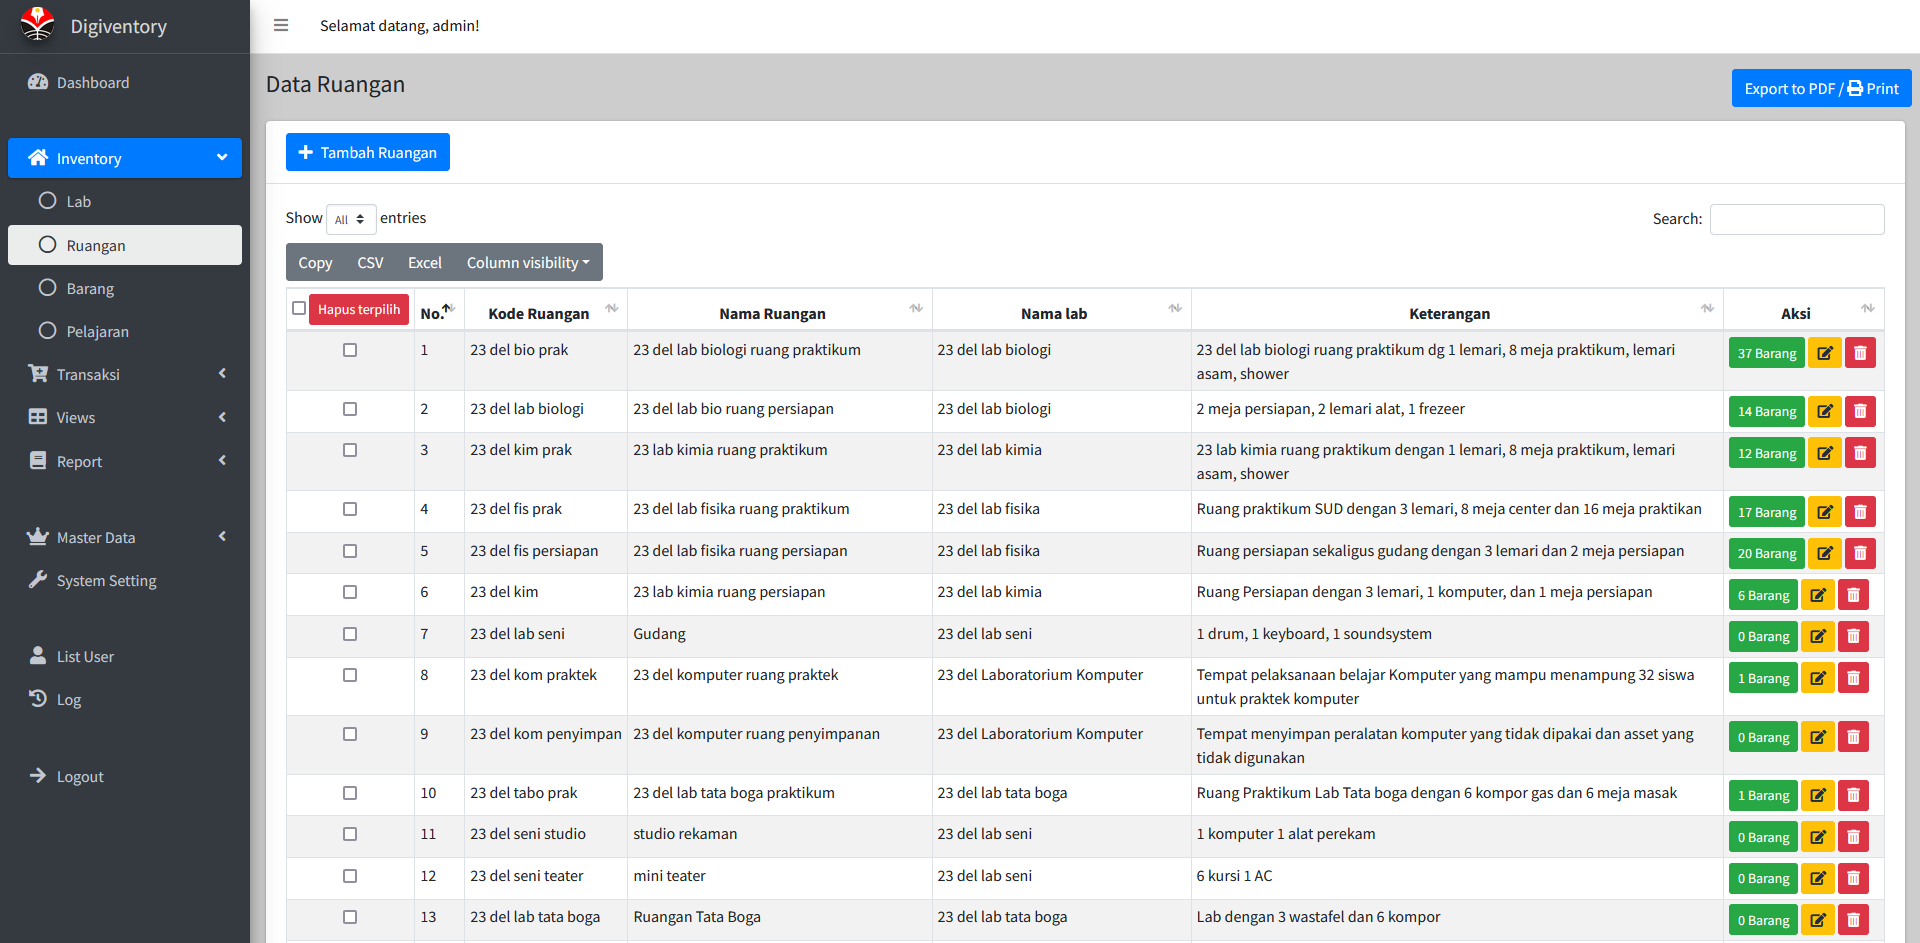1920x943 pixels.
Task: Tick the select-all checkbox in table header
Action: (299, 308)
